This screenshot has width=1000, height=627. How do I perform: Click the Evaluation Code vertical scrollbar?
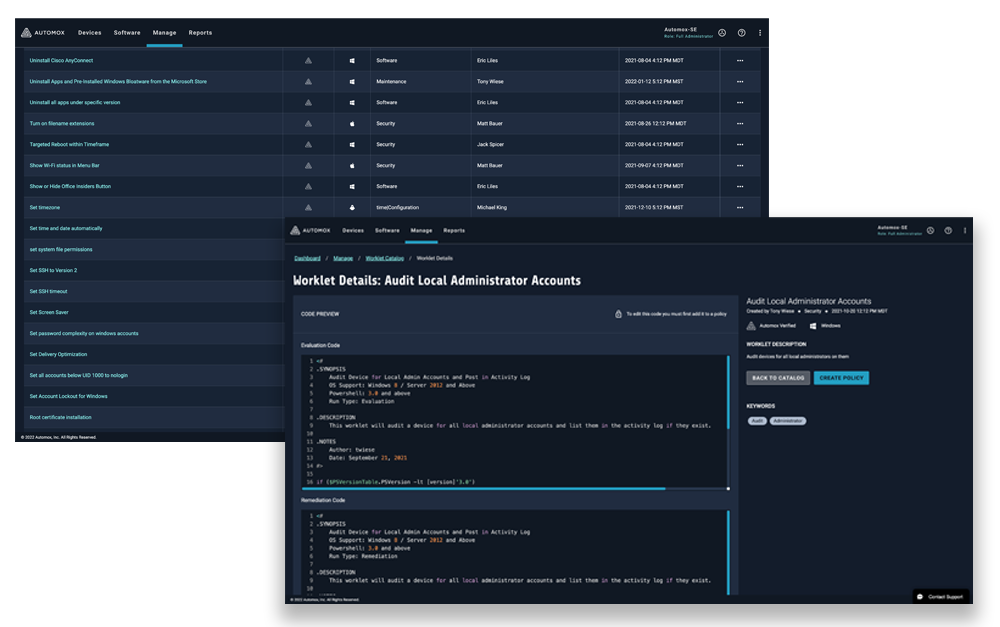(x=728, y=392)
